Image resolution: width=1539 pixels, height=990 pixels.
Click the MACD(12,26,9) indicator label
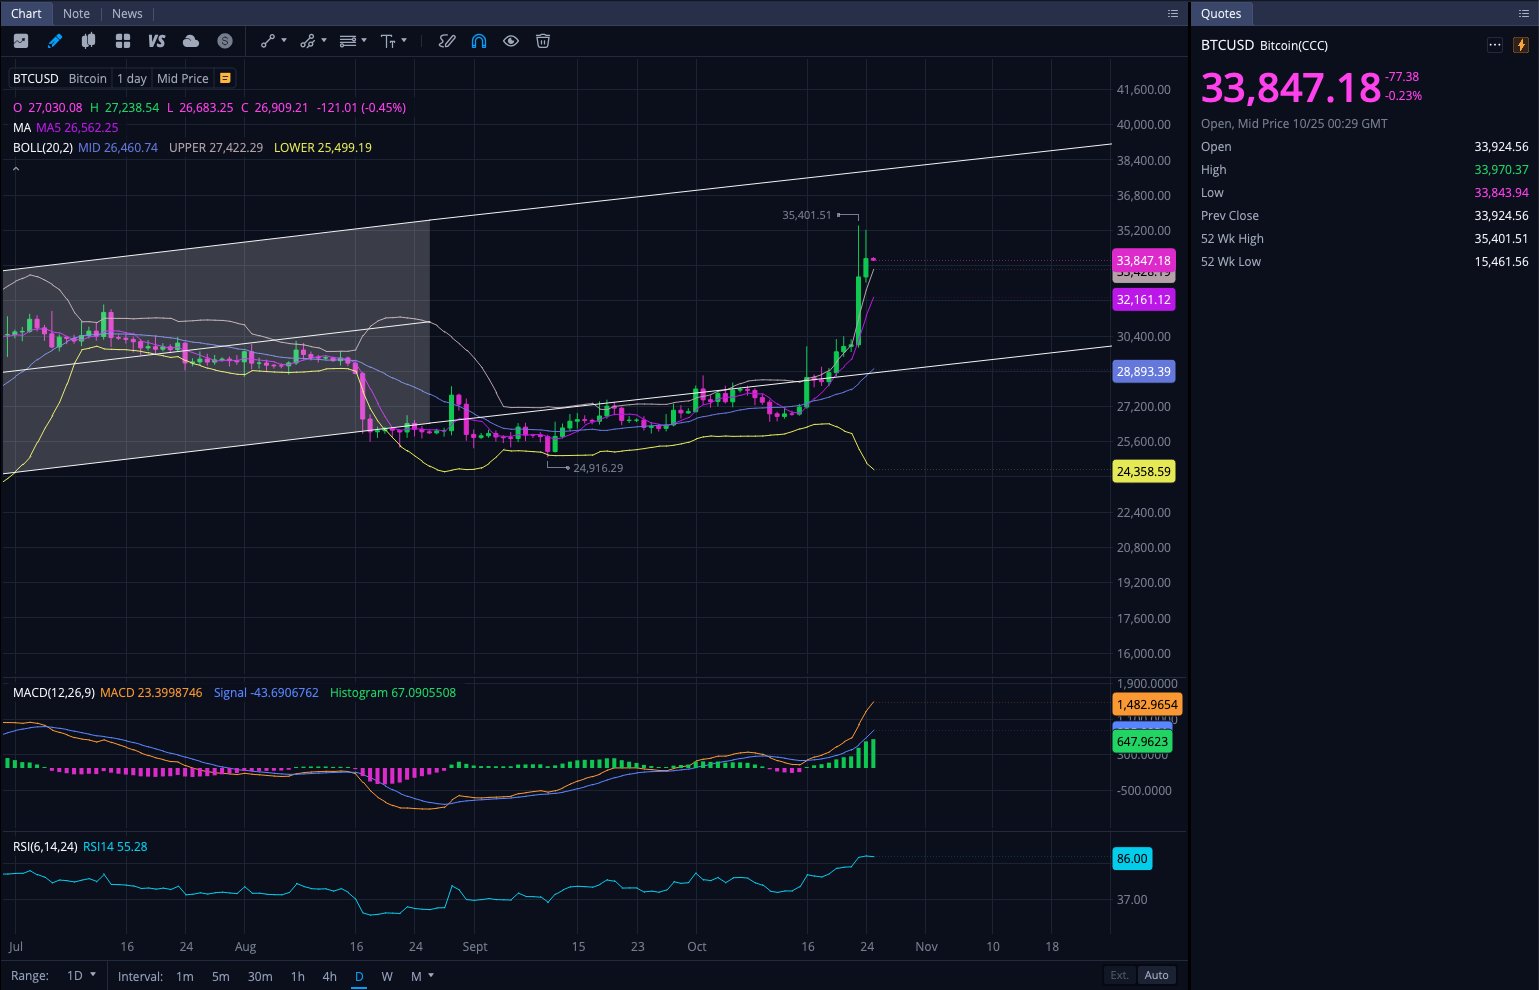pyautogui.click(x=54, y=692)
